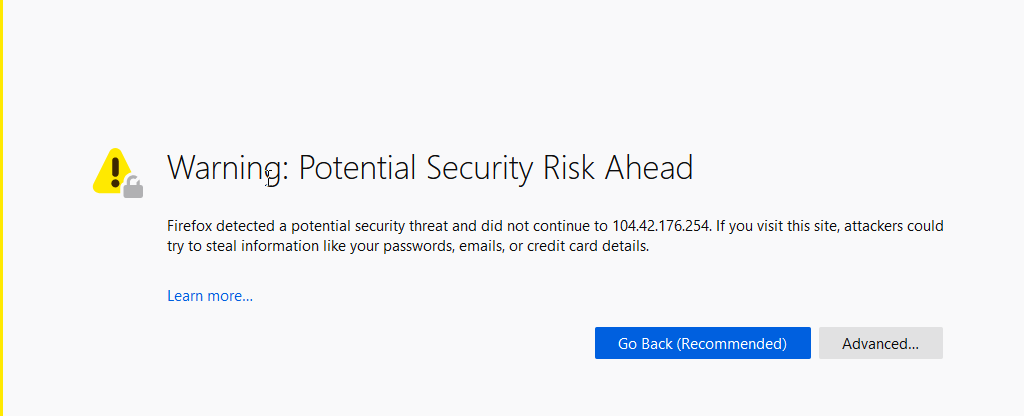Click the word Firefox in the description

(189, 227)
